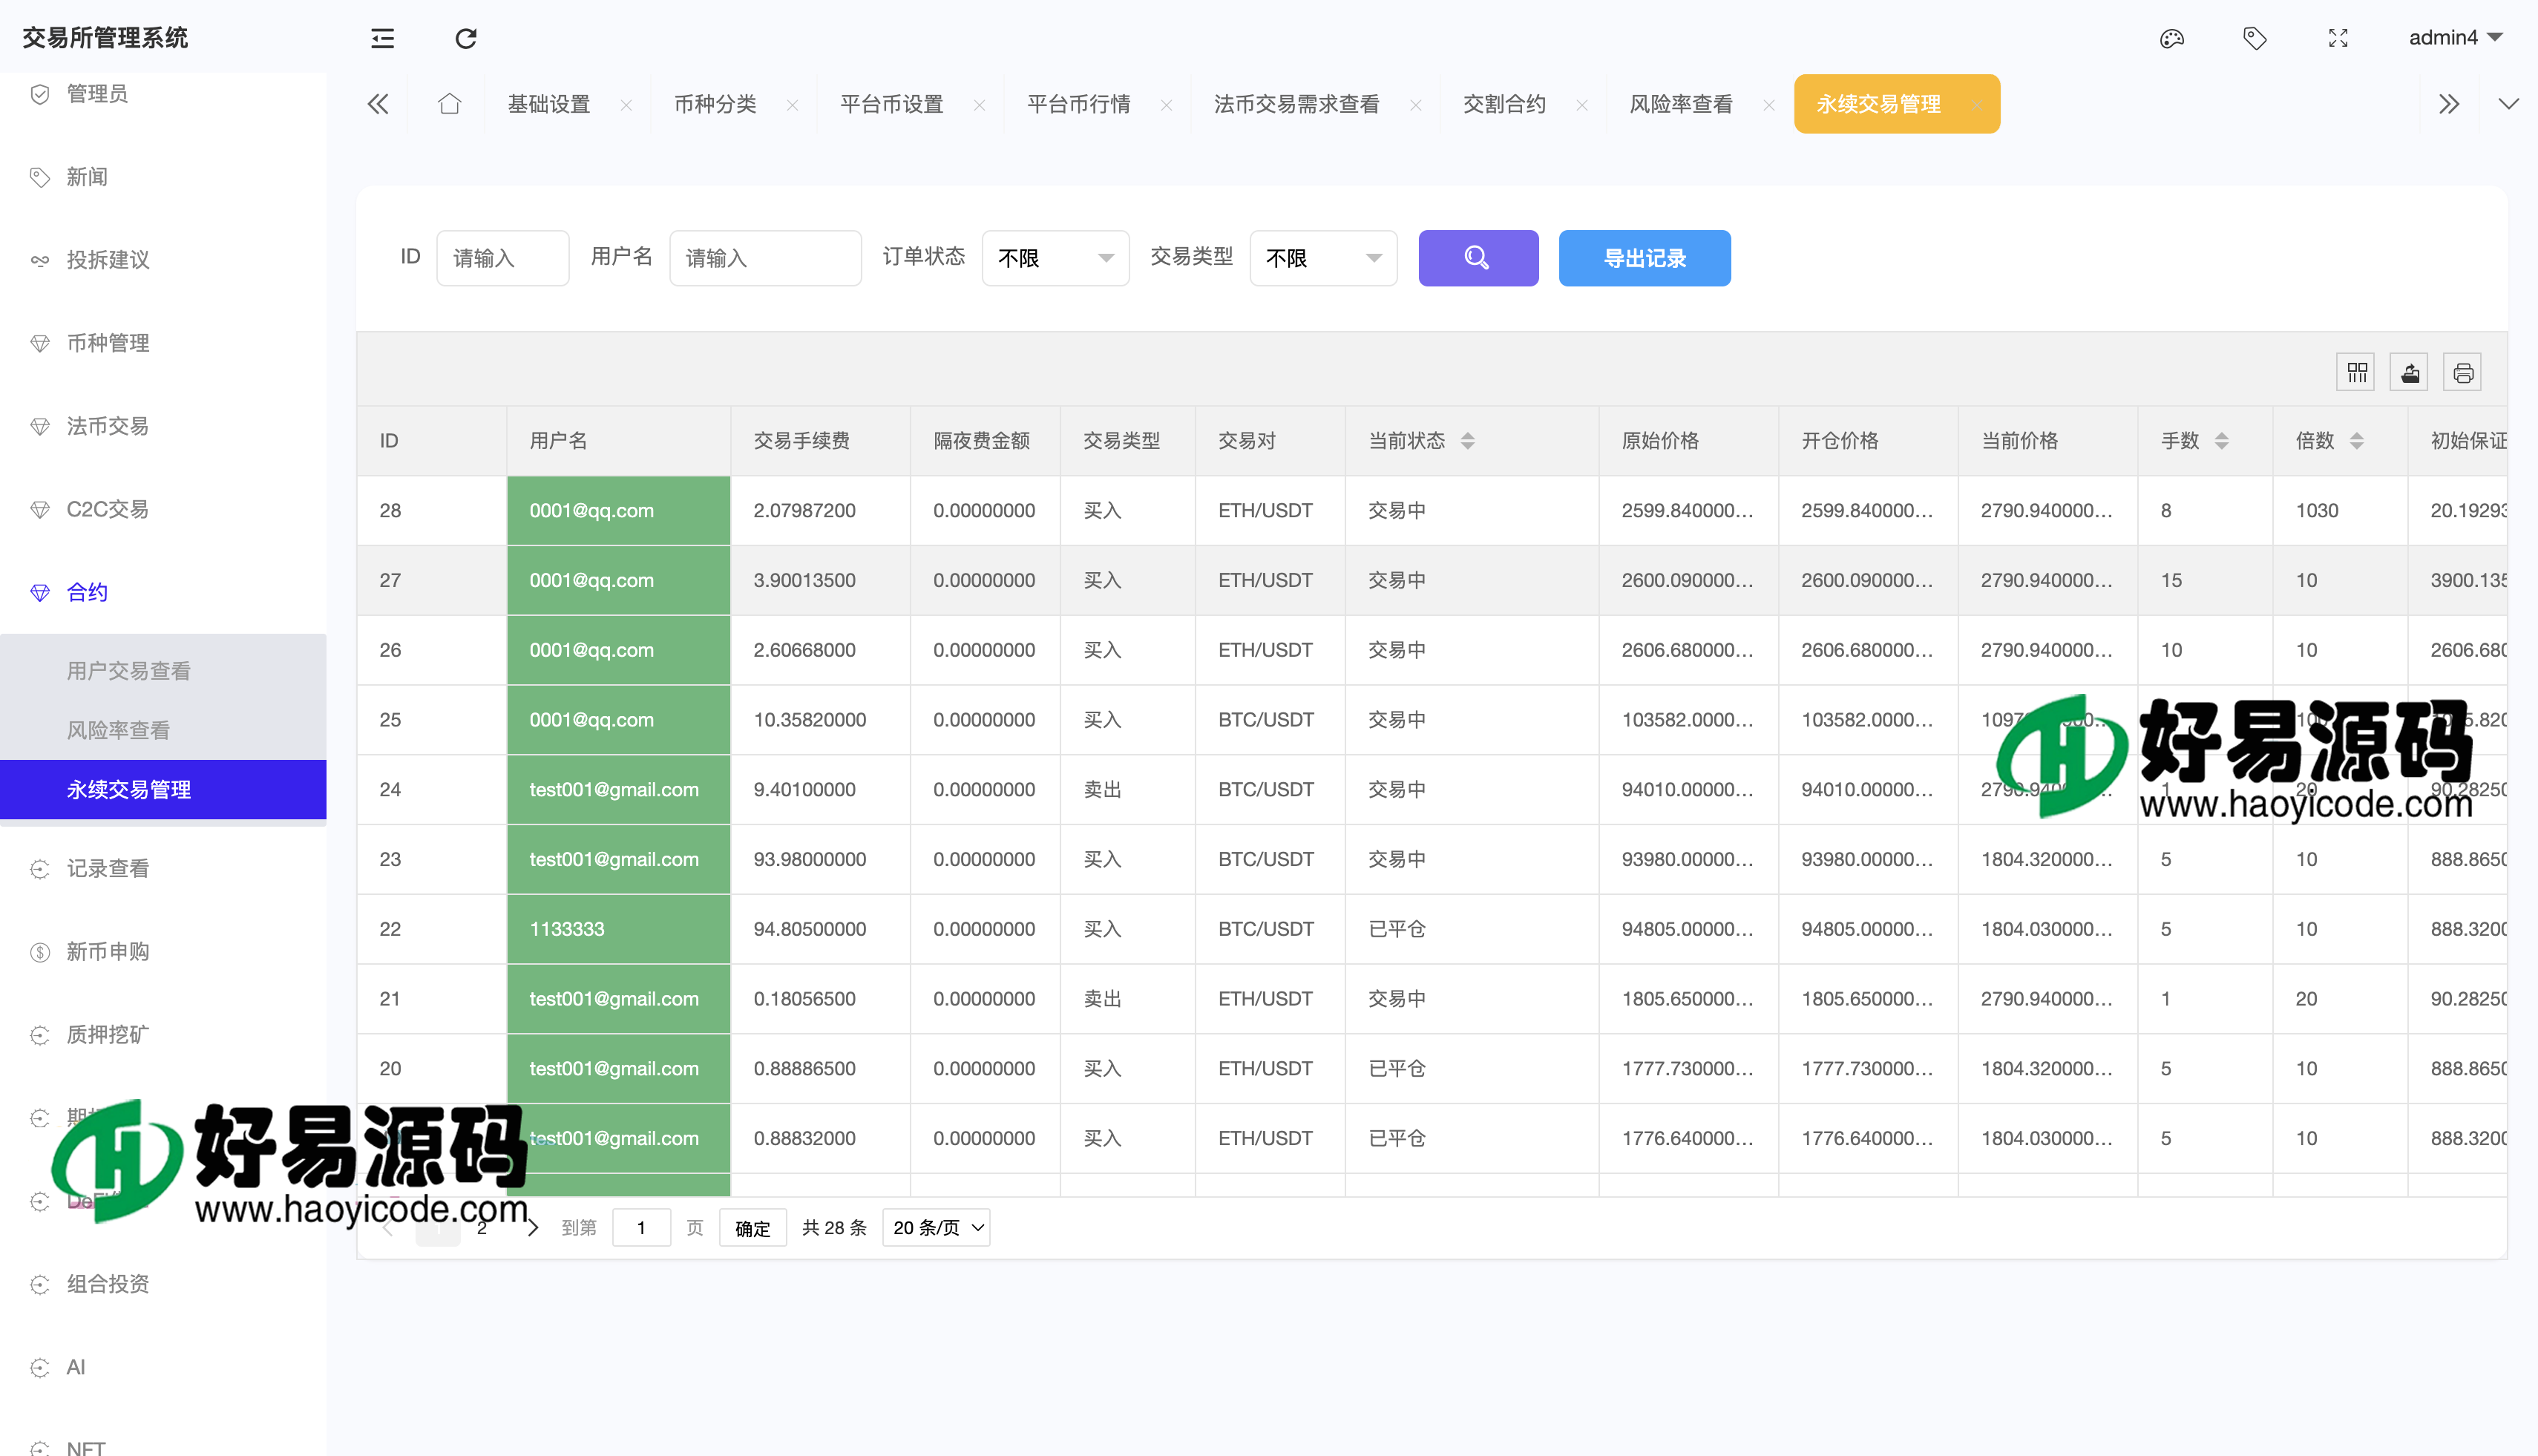Collapse the sidebar menu with the toggle icon
The height and width of the screenshot is (1456, 2538).
click(x=382, y=38)
